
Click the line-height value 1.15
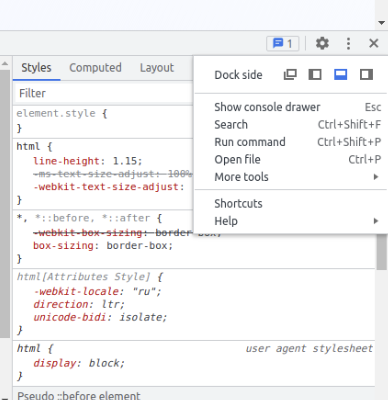pyautogui.click(x=125, y=161)
